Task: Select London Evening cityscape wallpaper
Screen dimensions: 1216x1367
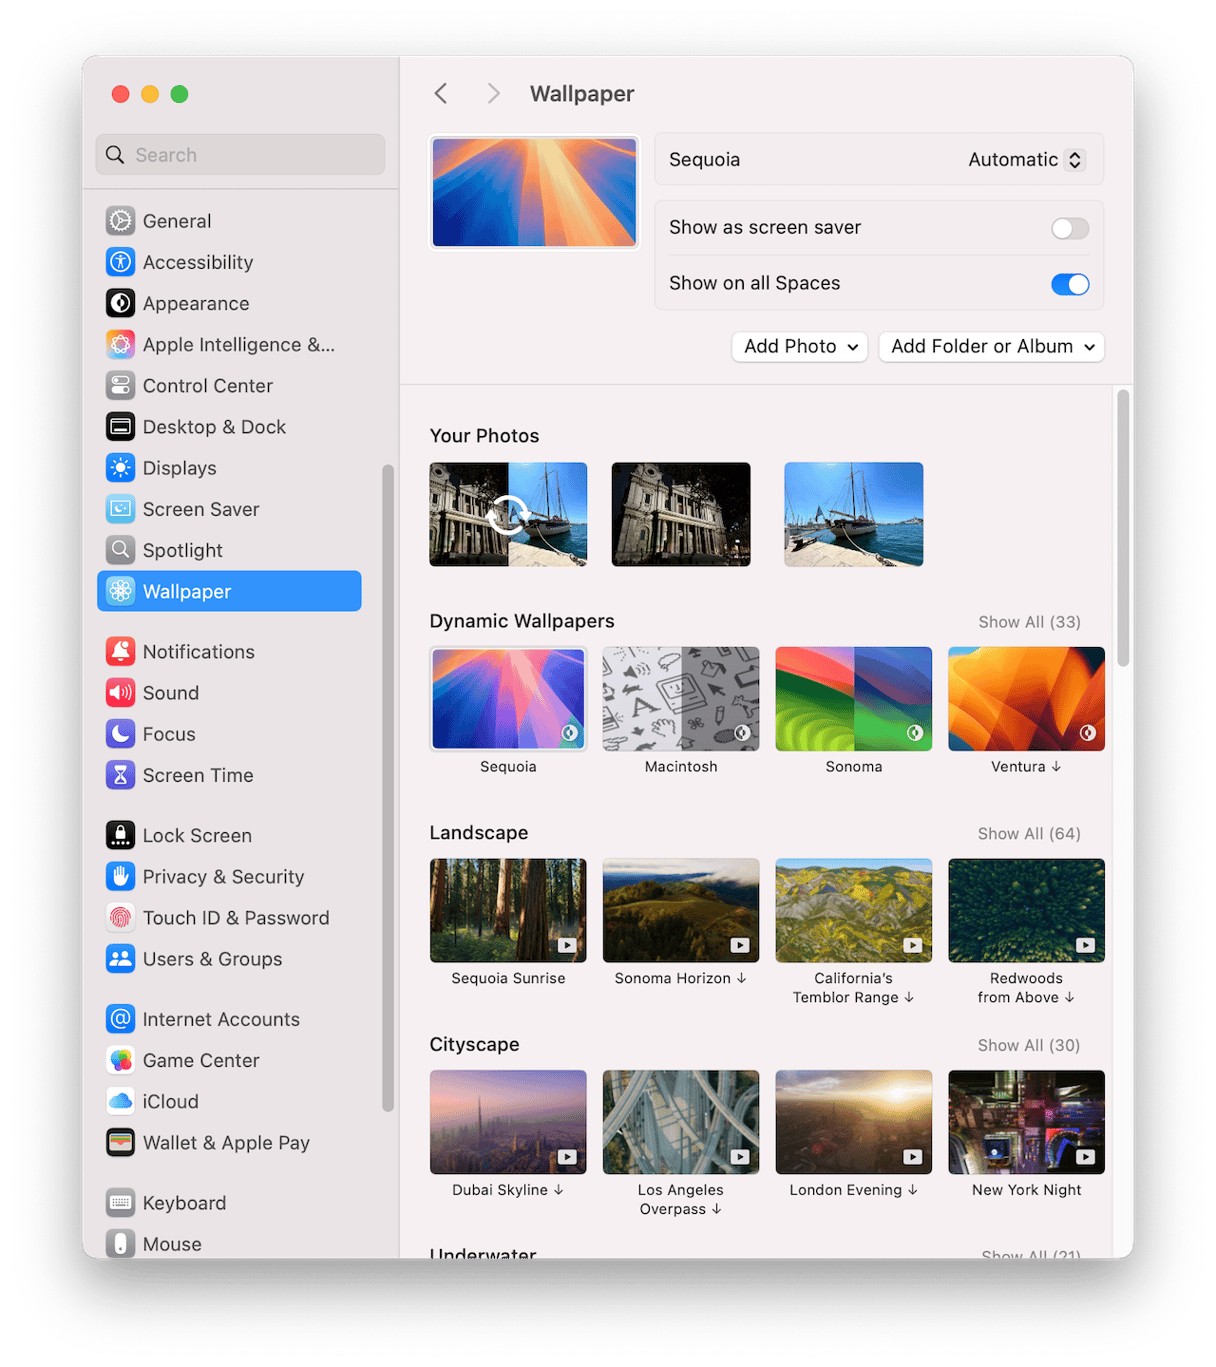Action: [854, 1122]
